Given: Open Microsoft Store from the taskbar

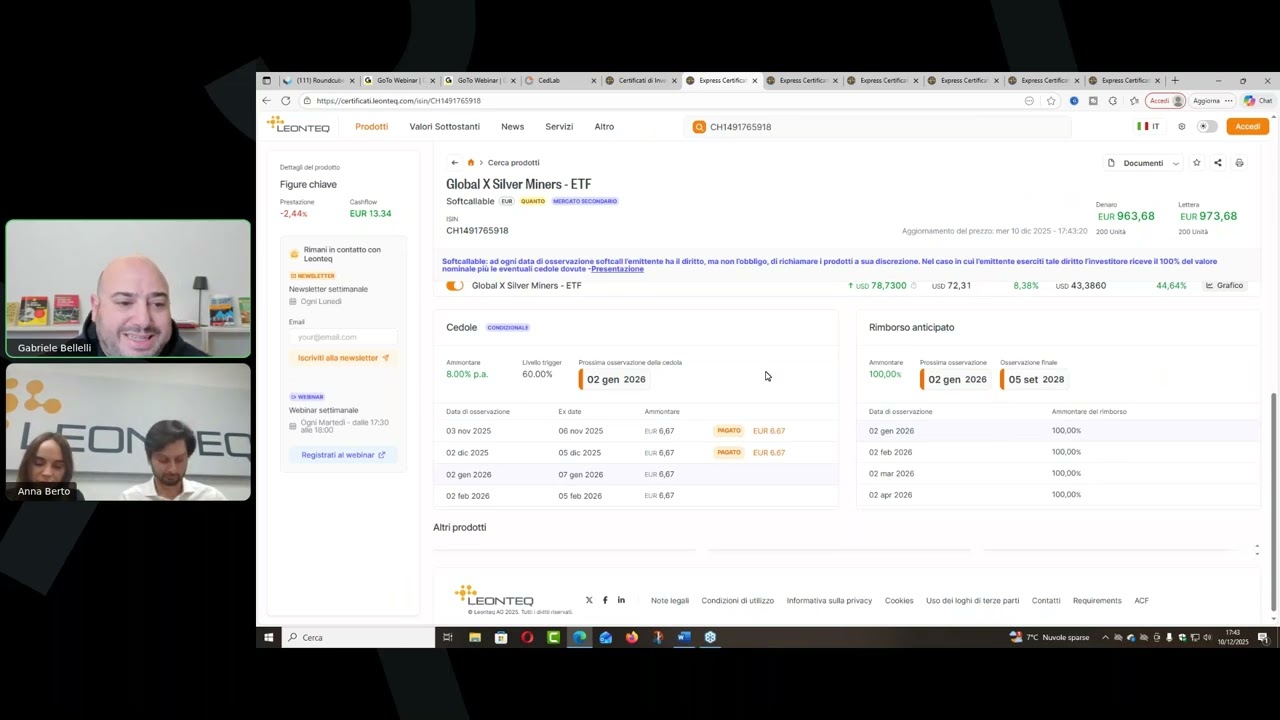Looking at the screenshot, I should point(501,637).
